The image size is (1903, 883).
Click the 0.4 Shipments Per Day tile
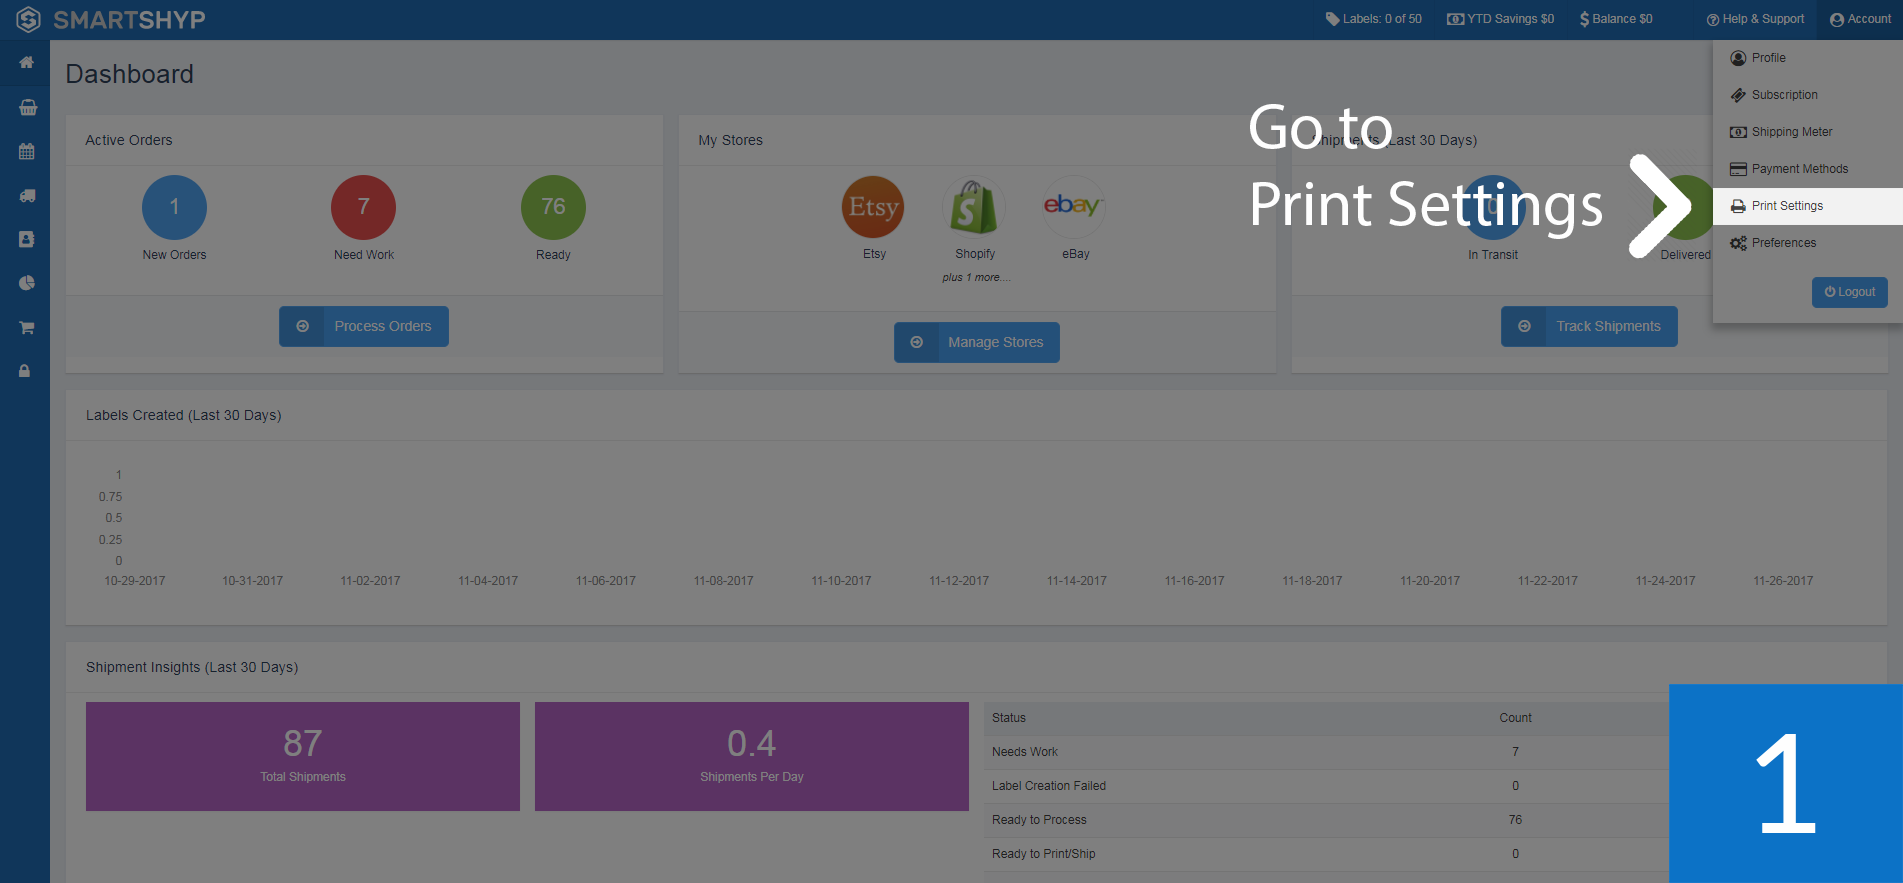[x=752, y=756]
